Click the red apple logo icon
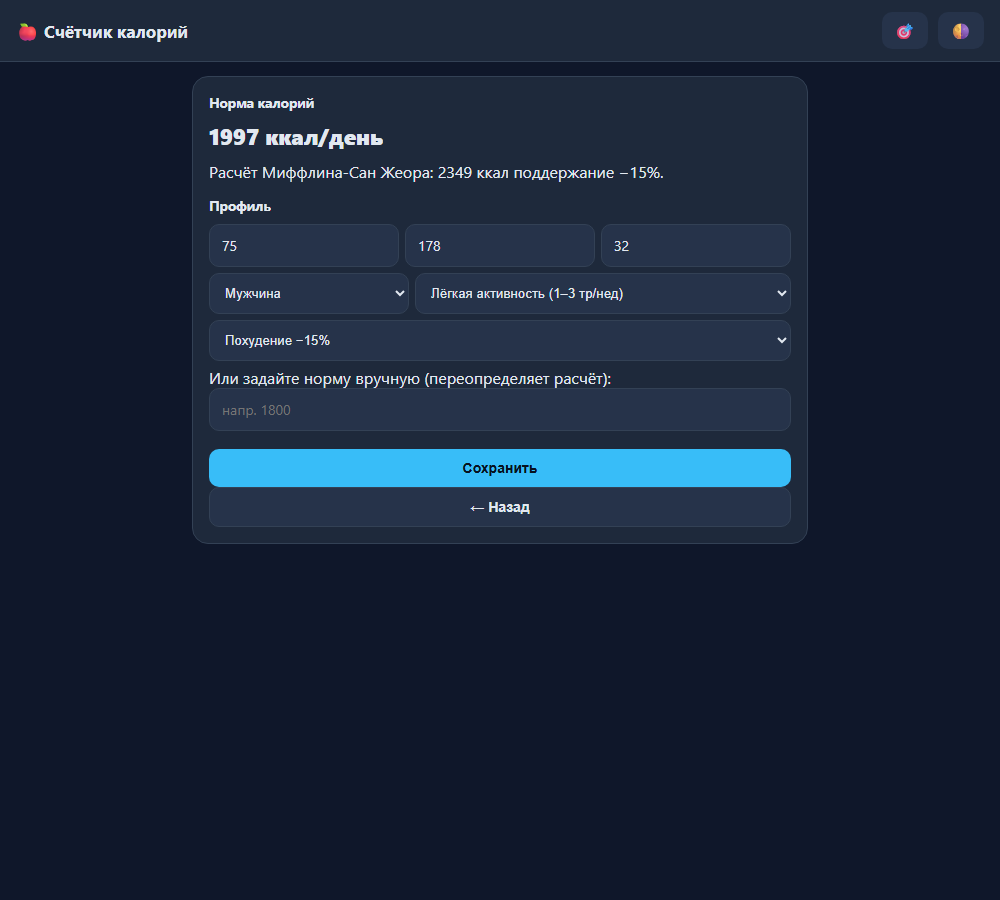This screenshot has height=900, width=1000. (x=27, y=32)
